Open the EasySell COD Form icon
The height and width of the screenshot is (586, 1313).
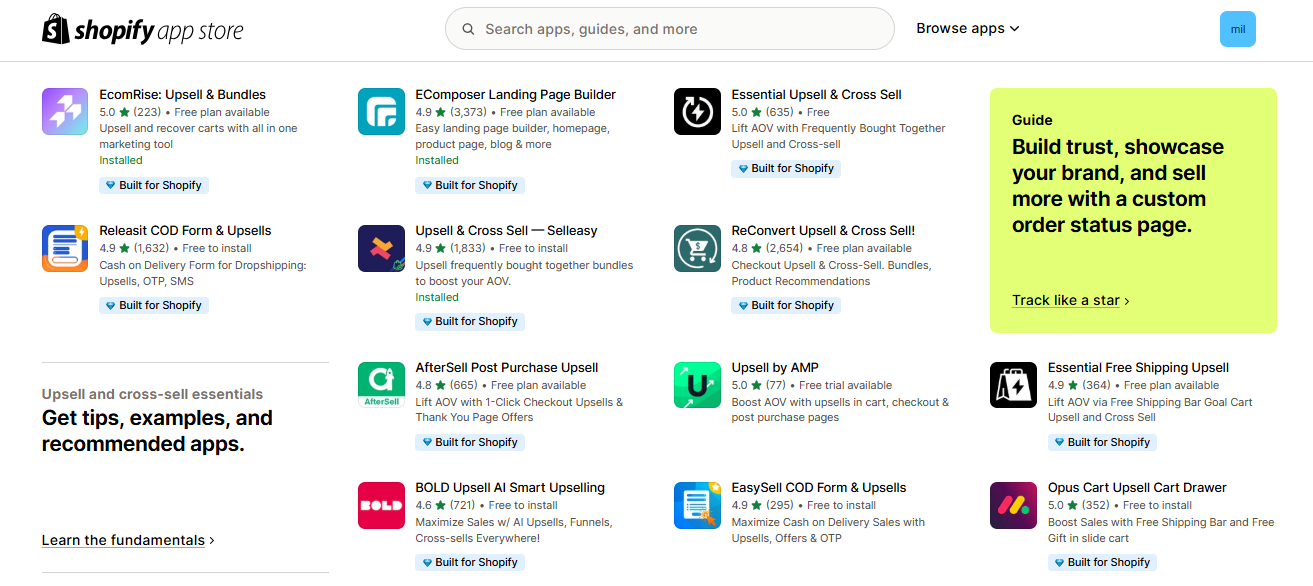(x=698, y=505)
